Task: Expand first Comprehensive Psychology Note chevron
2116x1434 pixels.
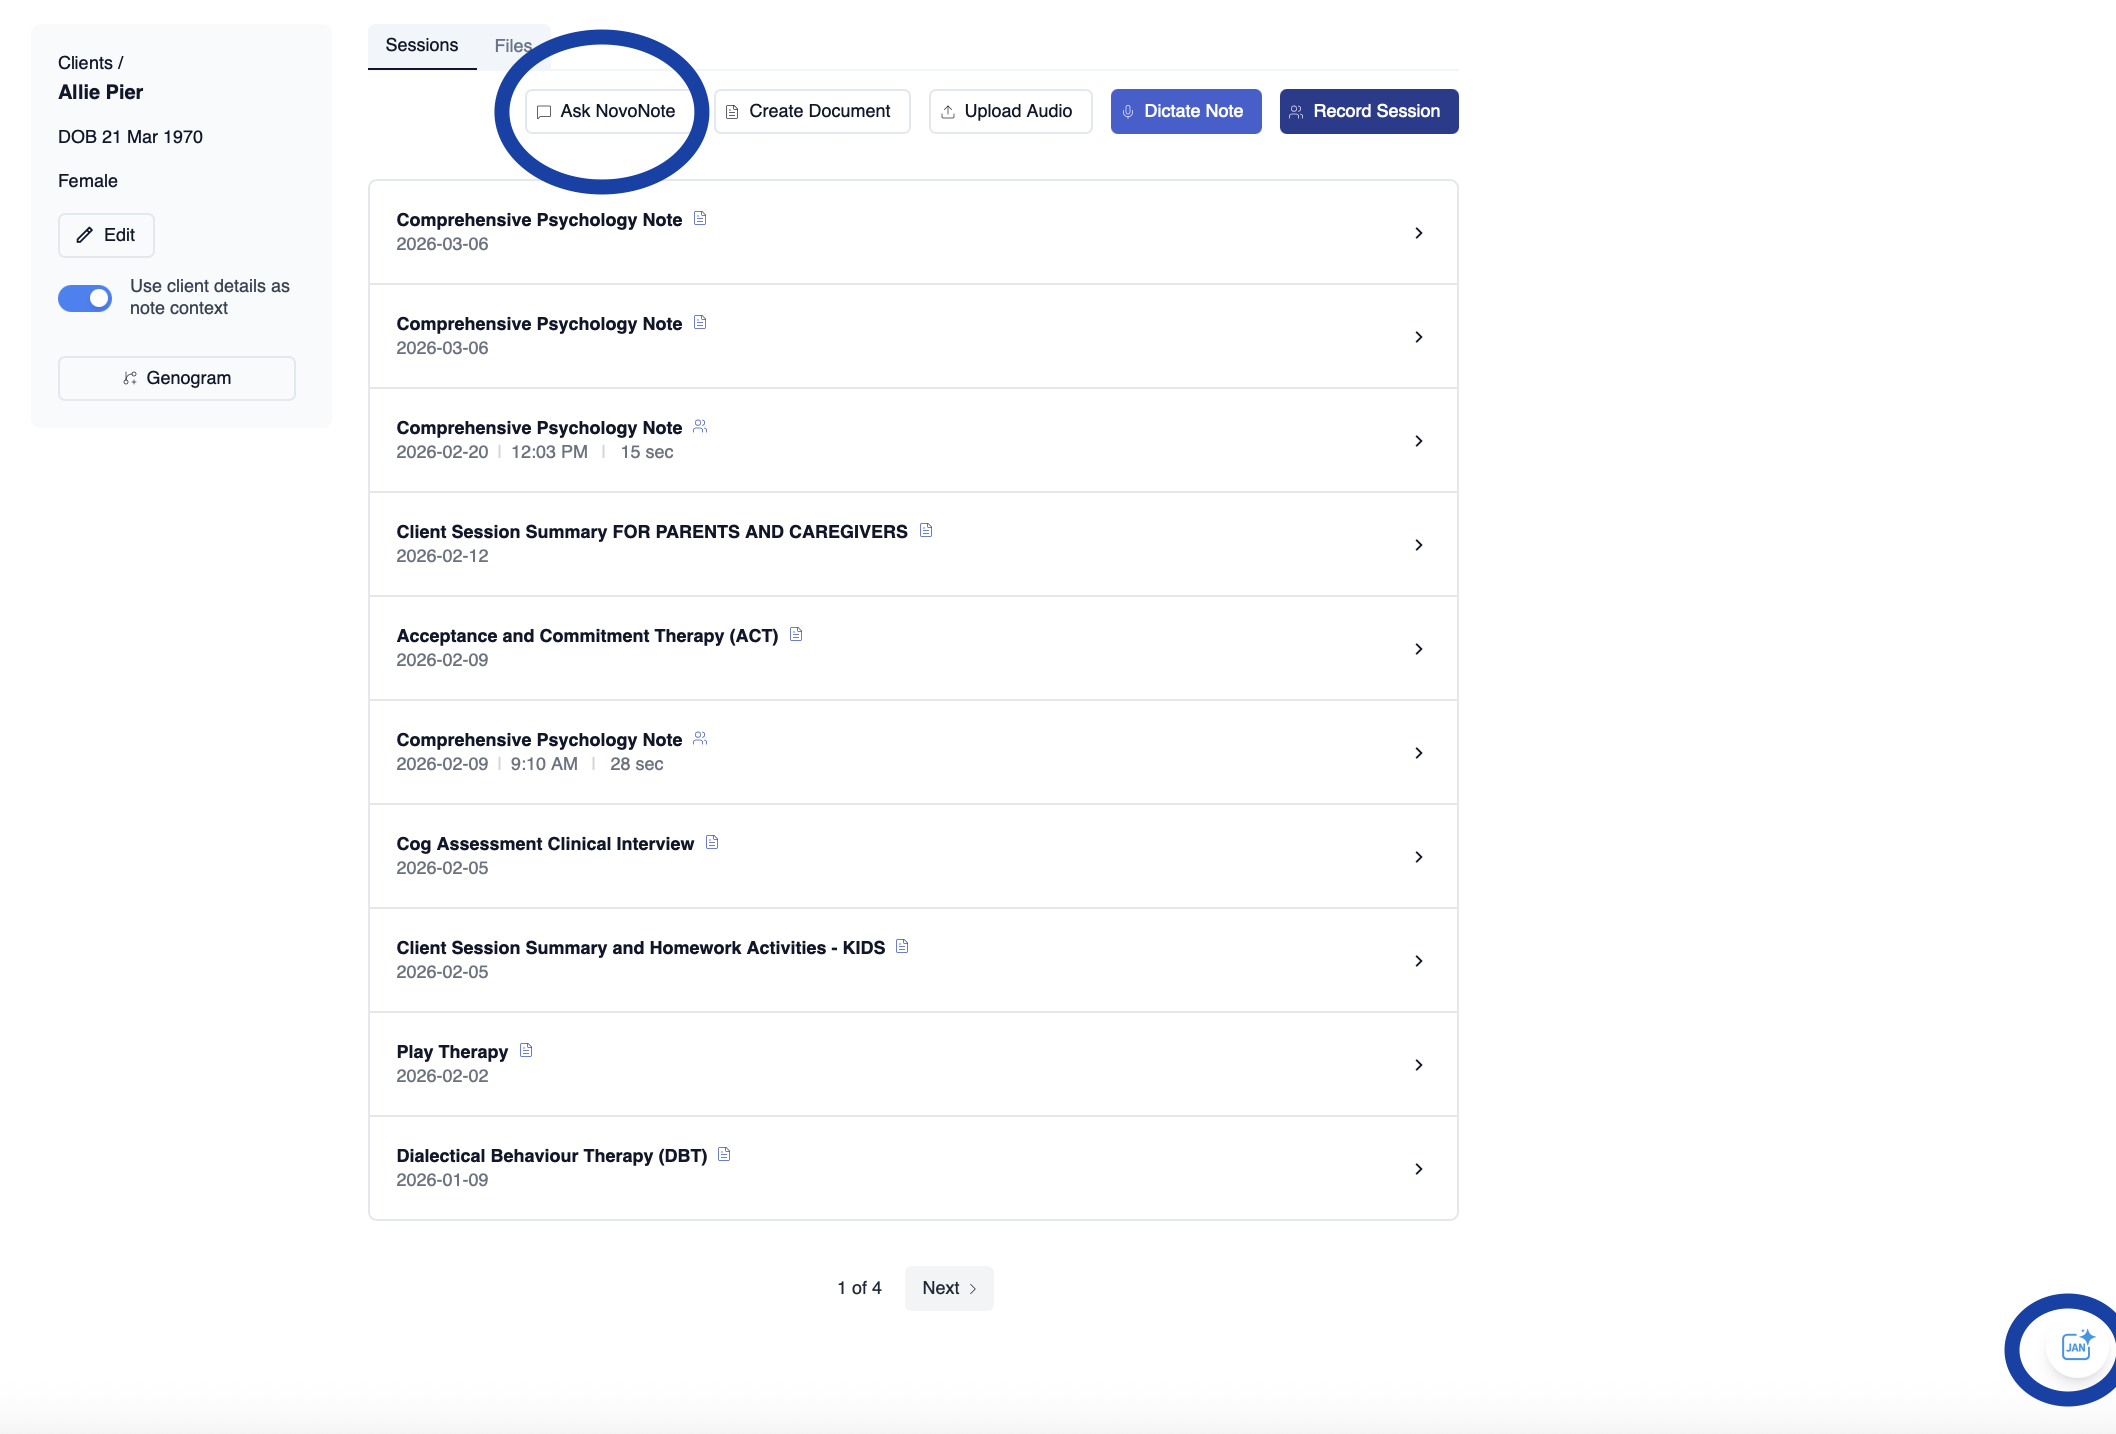Action: coord(1418,233)
